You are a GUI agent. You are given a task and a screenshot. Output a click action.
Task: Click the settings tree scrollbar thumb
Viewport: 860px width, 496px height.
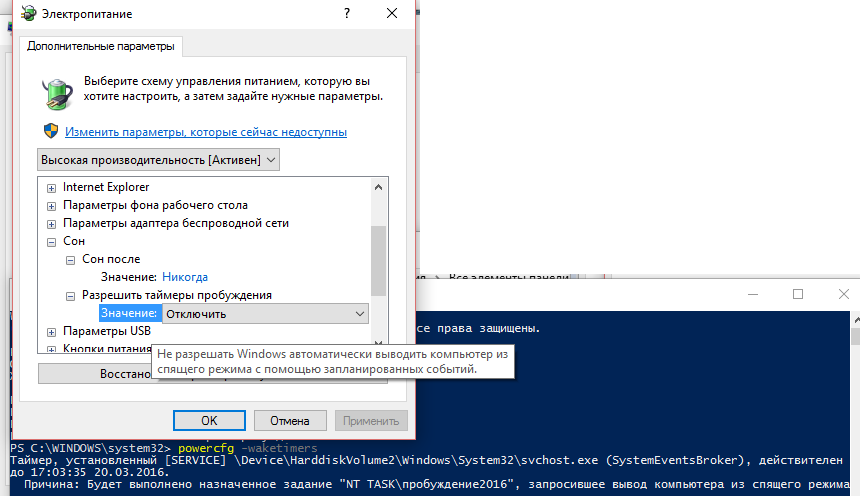(x=378, y=261)
